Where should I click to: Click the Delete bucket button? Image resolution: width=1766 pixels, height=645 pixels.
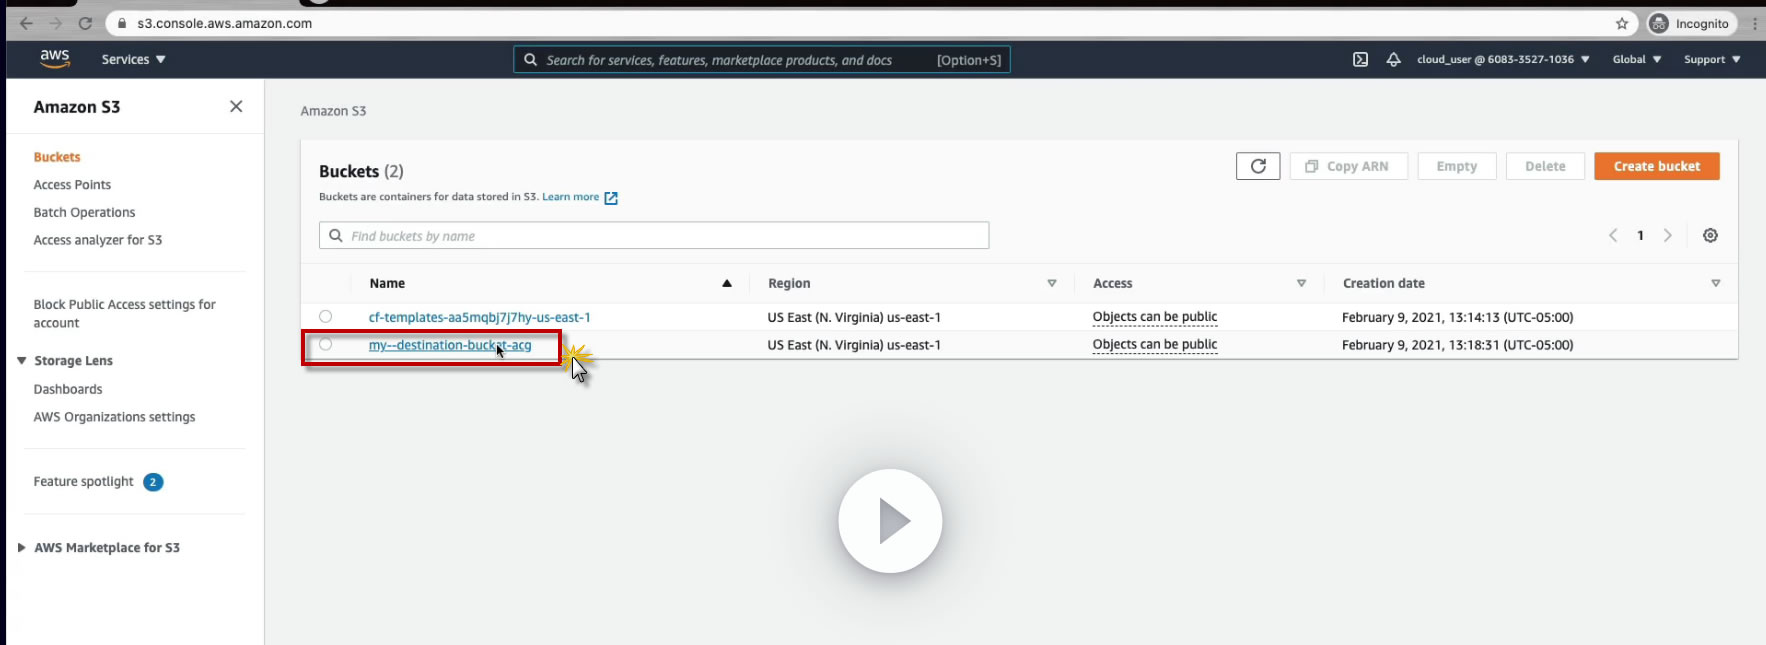tap(1545, 166)
